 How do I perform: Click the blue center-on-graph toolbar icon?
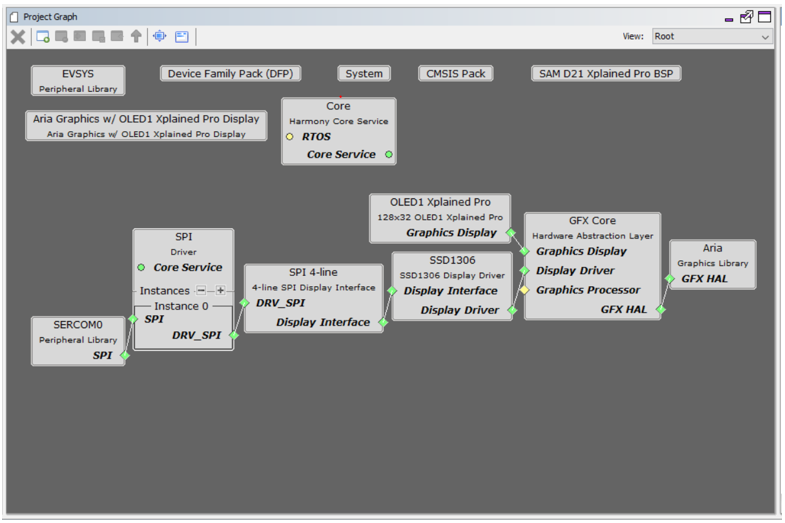[x=160, y=36]
